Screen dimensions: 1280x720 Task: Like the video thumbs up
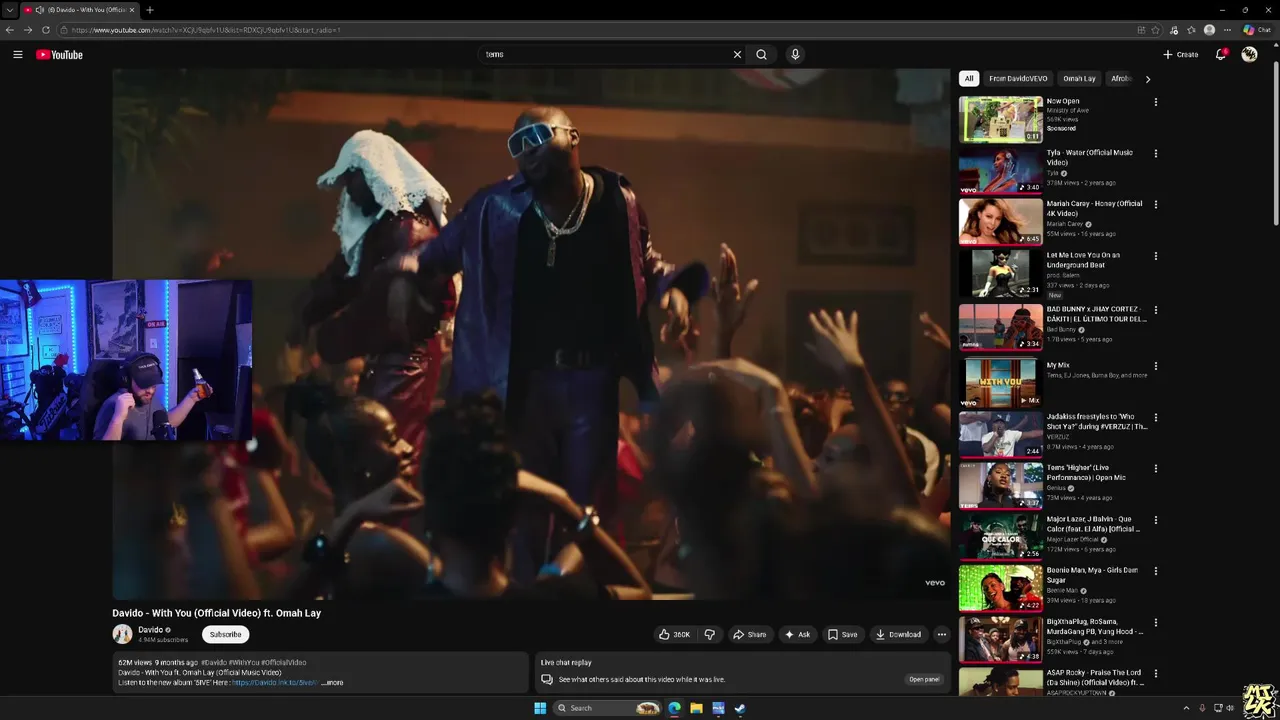[x=673, y=634]
